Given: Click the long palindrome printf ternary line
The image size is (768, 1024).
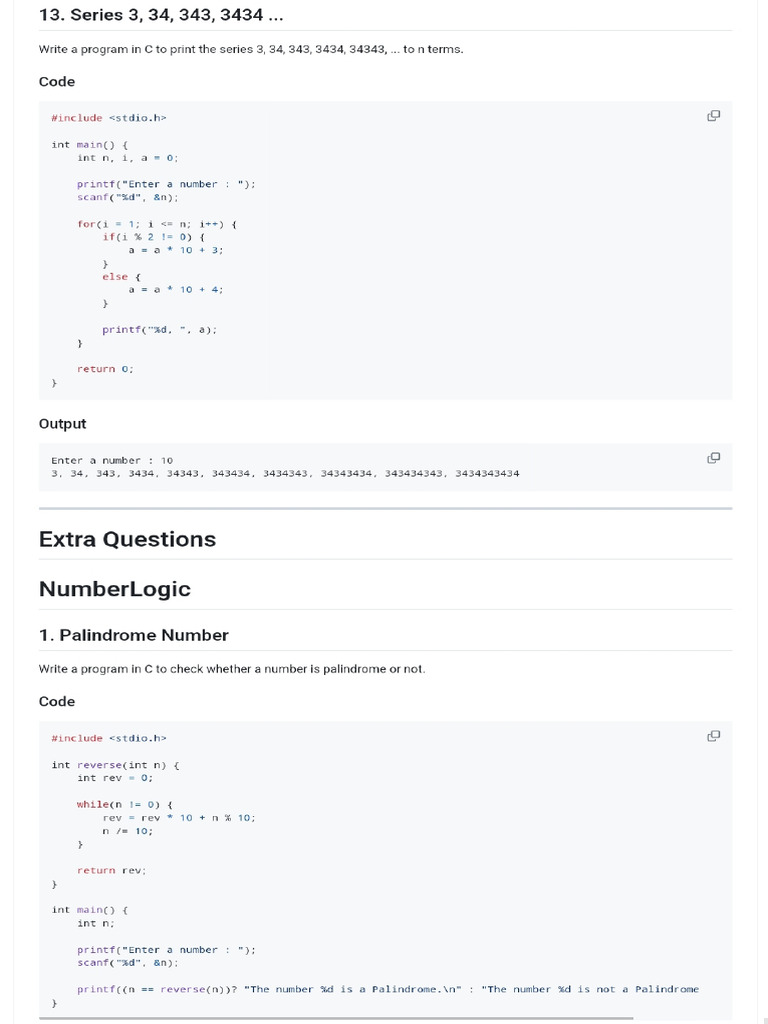Looking at the screenshot, I should 388,989.
